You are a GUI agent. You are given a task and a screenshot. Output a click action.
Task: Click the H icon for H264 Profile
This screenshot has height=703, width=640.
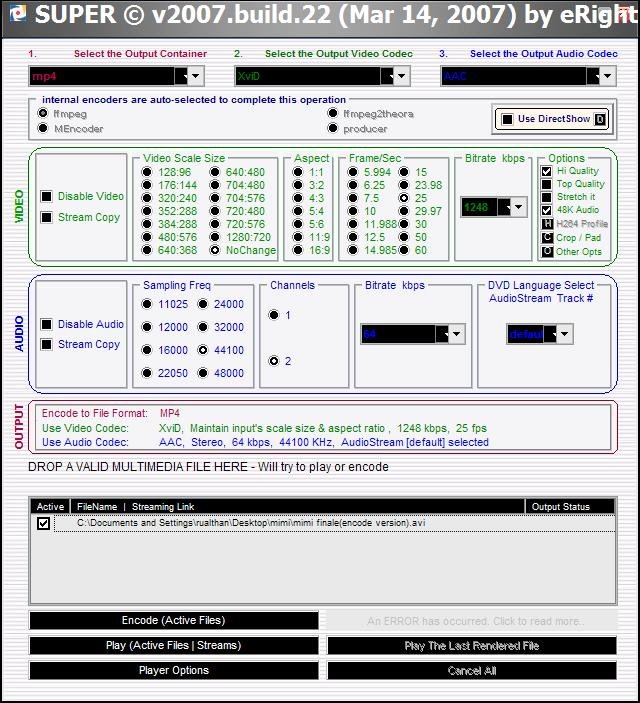[x=547, y=224]
